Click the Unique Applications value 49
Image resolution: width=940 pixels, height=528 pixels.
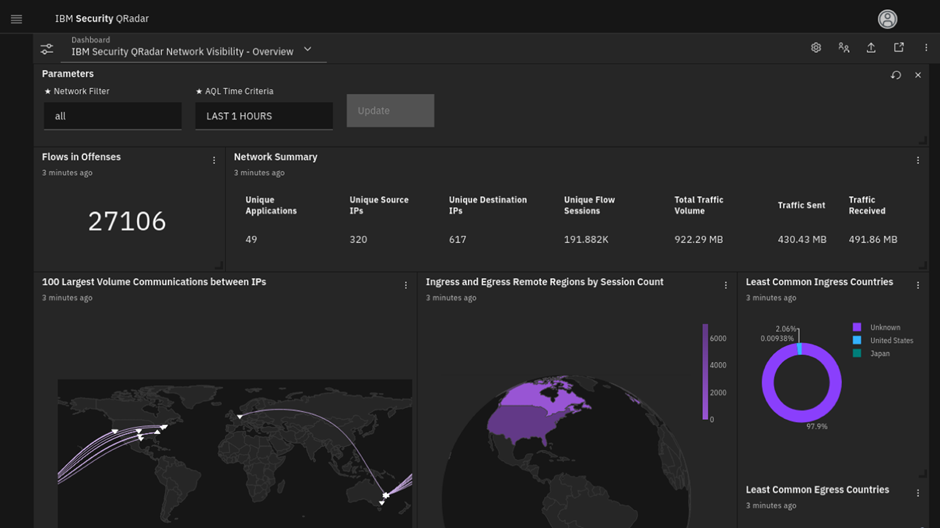click(251, 240)
